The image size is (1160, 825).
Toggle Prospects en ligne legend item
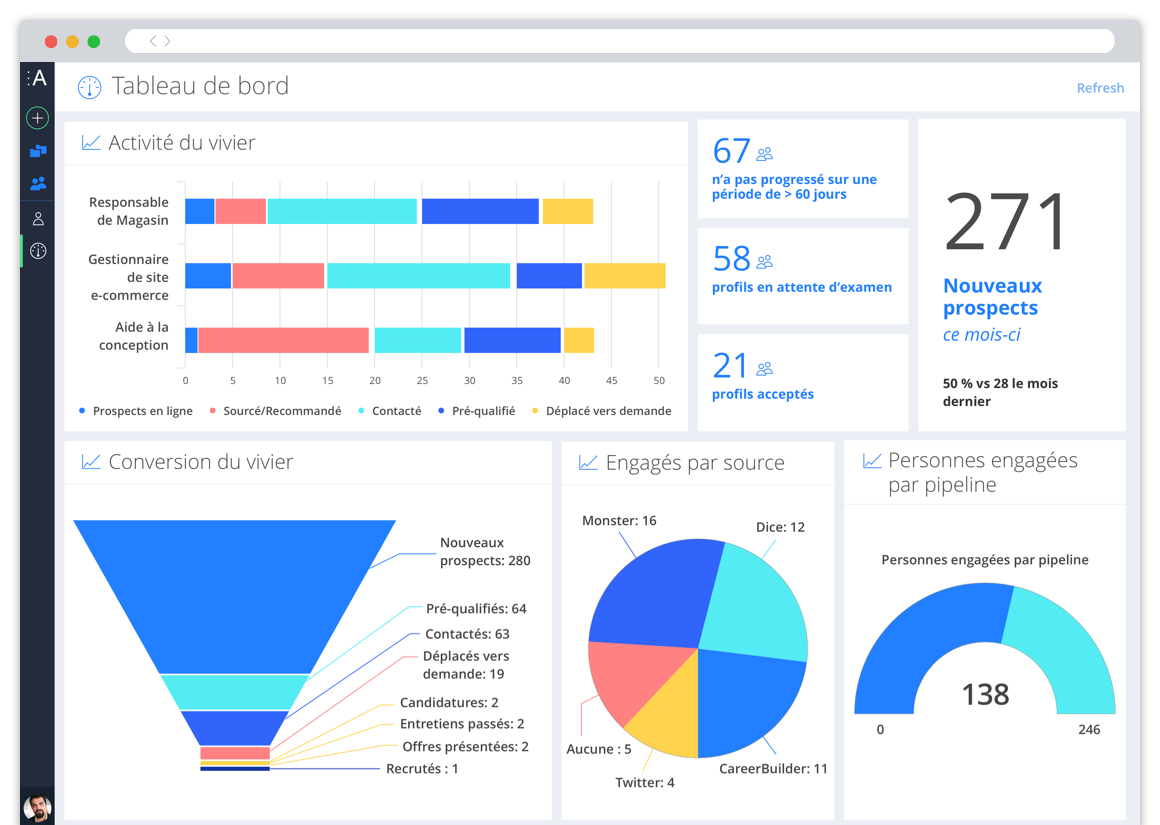136,411
